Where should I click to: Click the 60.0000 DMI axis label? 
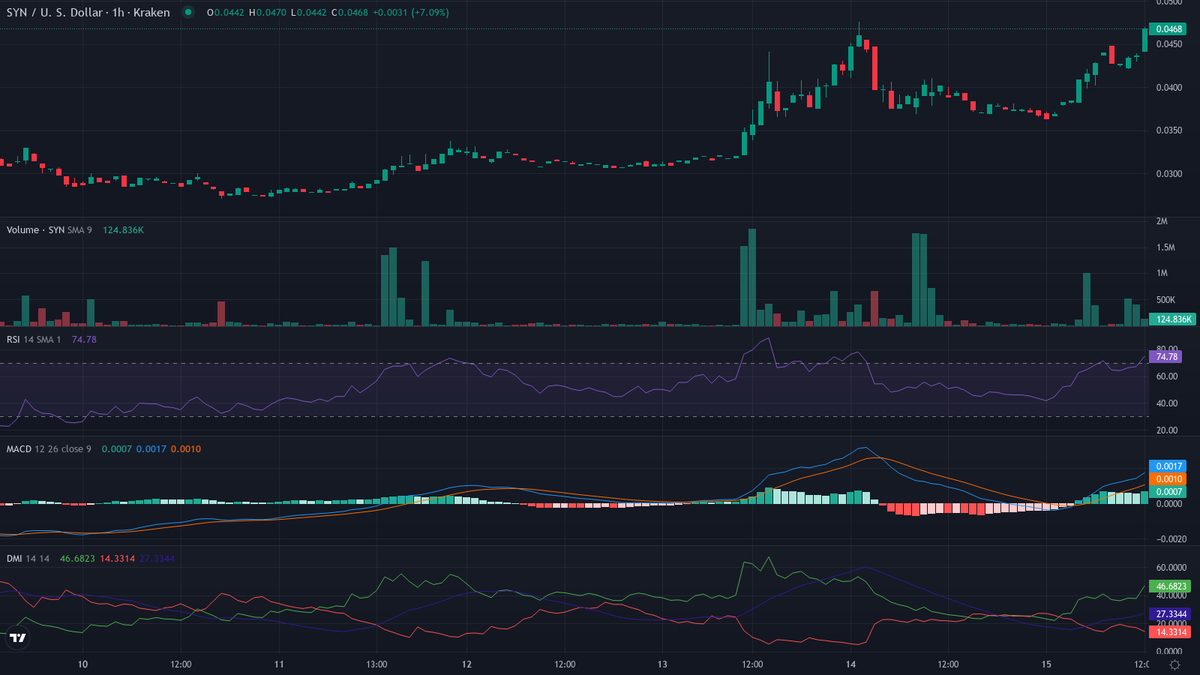[1170, 567]
